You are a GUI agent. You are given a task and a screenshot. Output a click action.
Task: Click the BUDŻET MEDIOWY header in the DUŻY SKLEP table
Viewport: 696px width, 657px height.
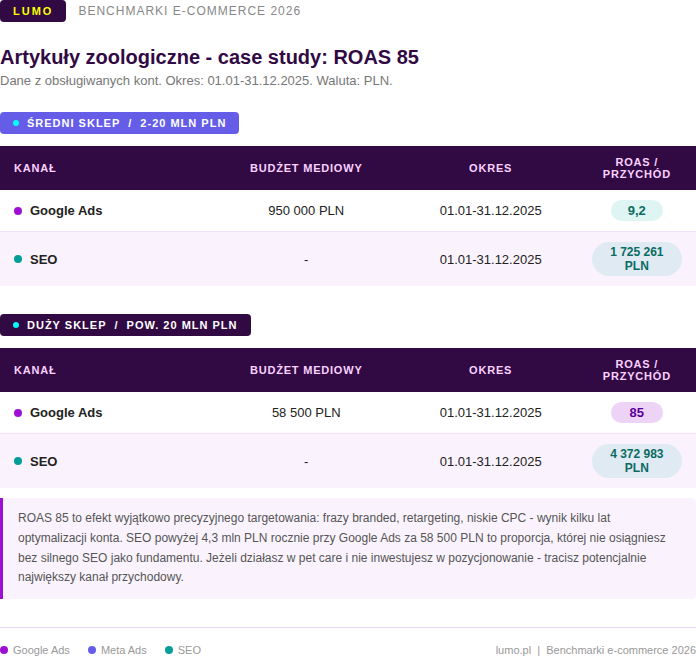(x=306, y=370)
